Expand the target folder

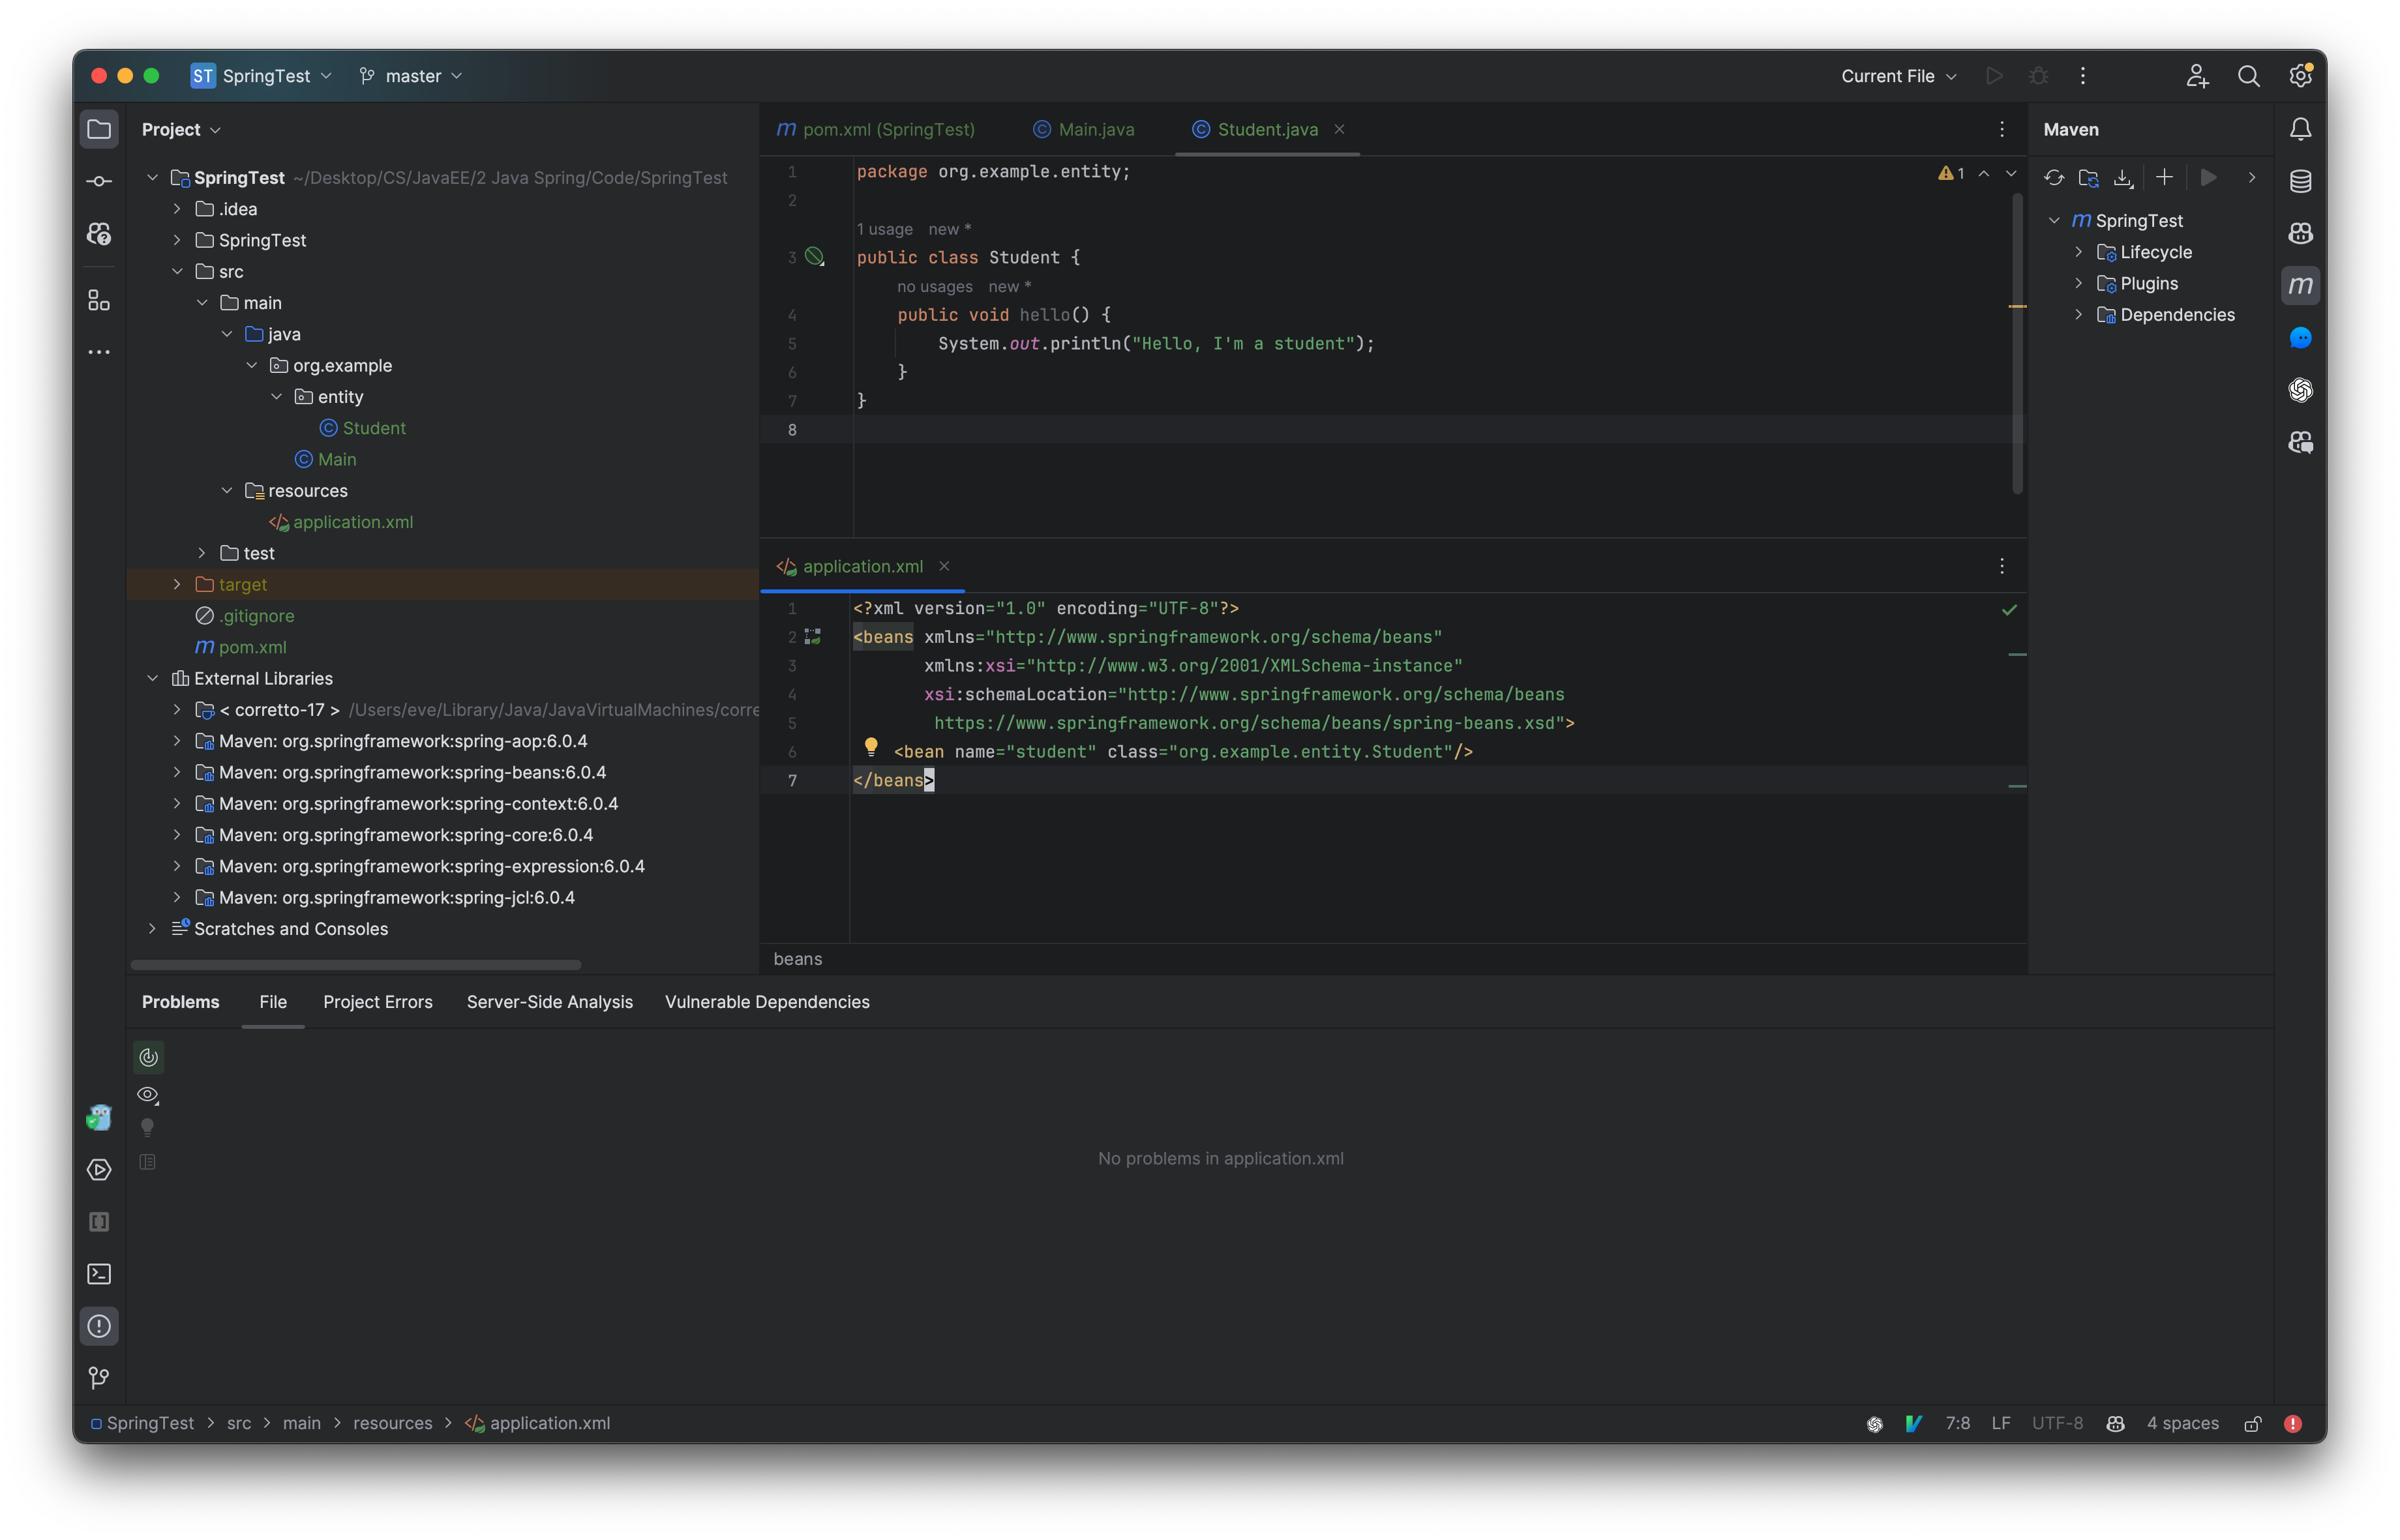click(x=177, y=584)
